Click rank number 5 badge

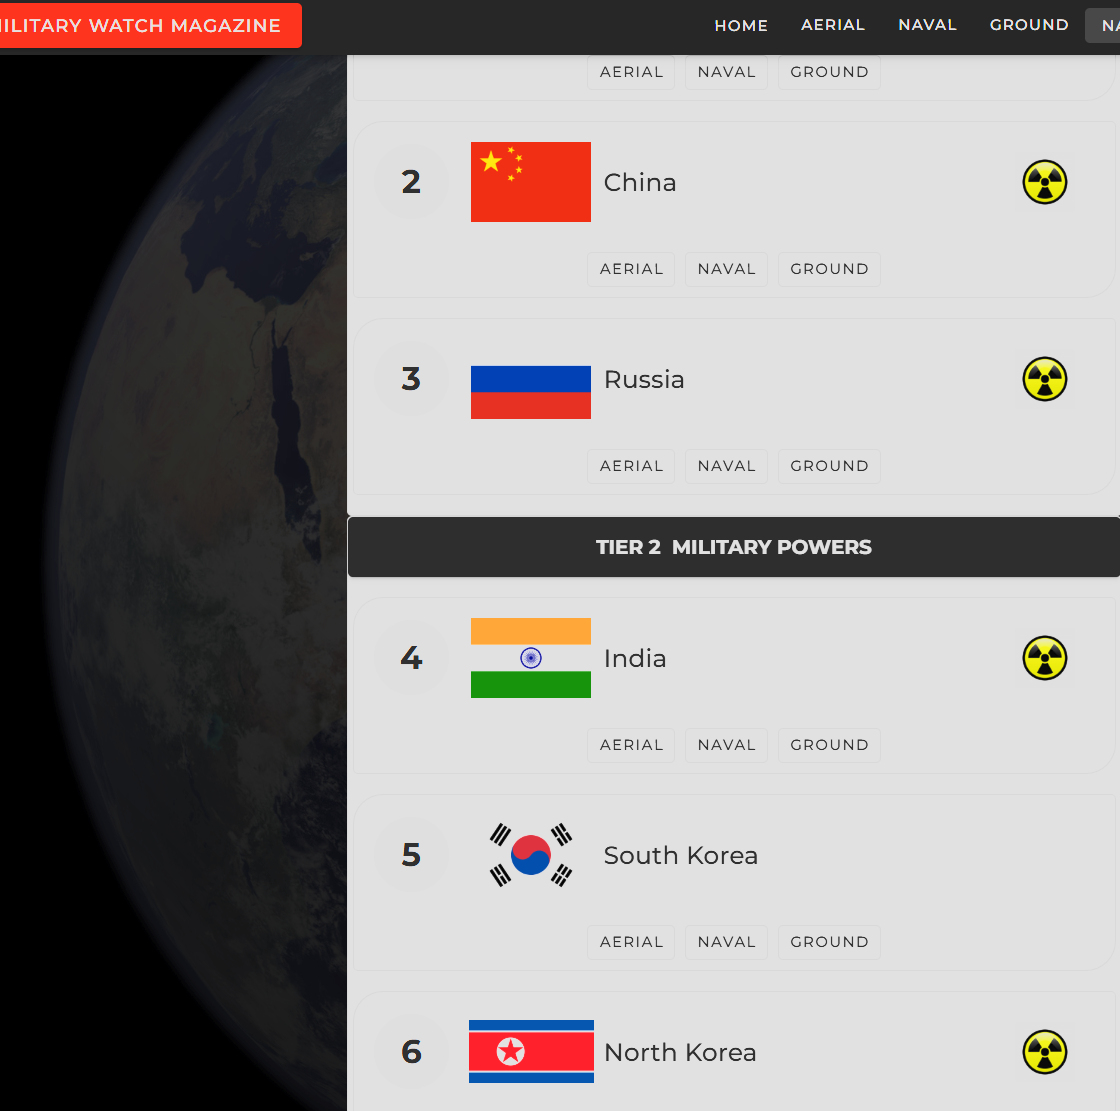tap(411, 855)
